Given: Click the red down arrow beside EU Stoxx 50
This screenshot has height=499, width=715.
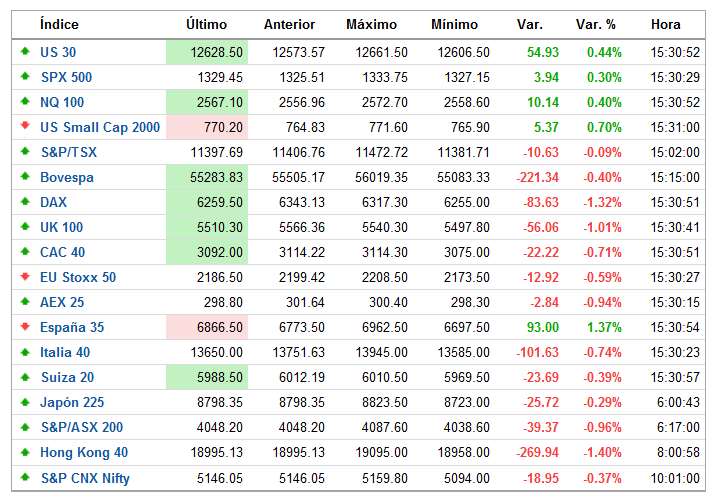Looking at the screenshot, I should (25, 277).
